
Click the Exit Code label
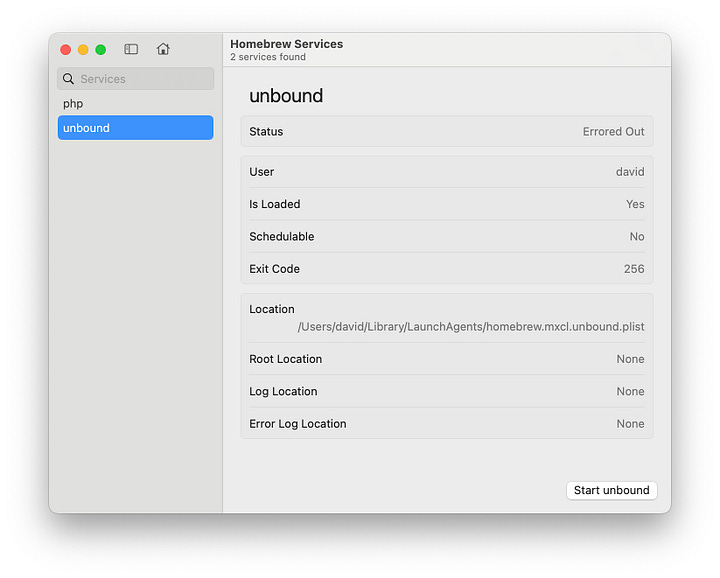point(274,269)
